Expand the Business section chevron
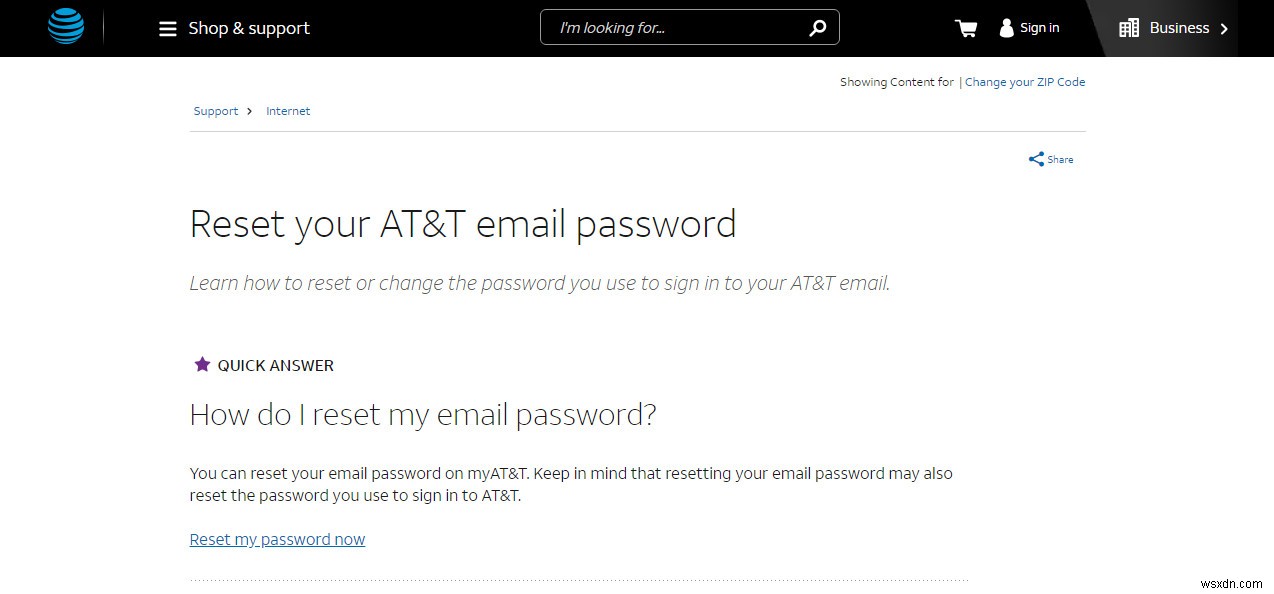The width and height of the screenshot is (1274, 594). pos(1226,28)
